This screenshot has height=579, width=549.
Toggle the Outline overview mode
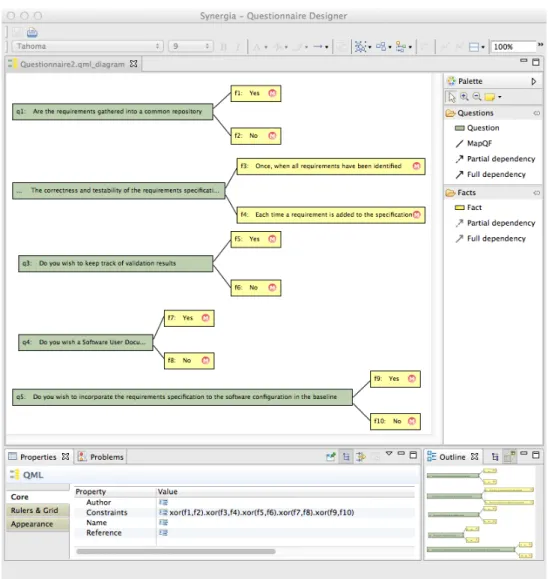510,457
